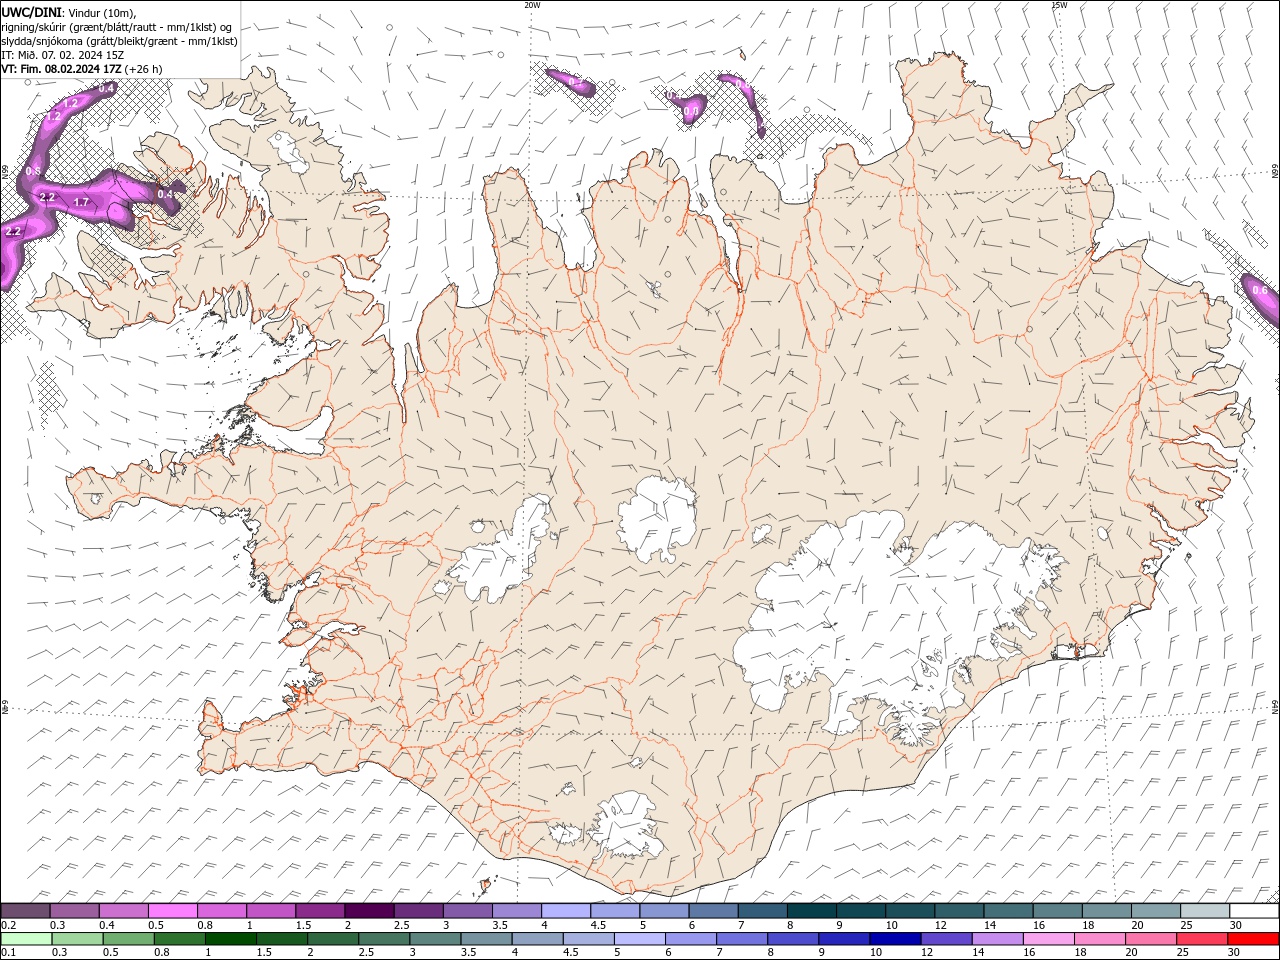
Task: Pick the magenta snow legend swatch labeled 0.5
Action: click(x=172, y=911)
